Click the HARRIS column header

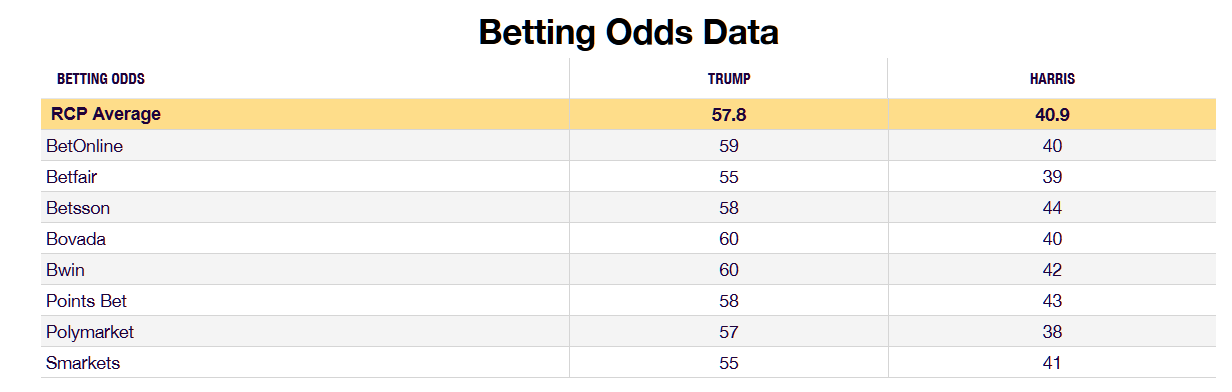(x=1053, y=79)
